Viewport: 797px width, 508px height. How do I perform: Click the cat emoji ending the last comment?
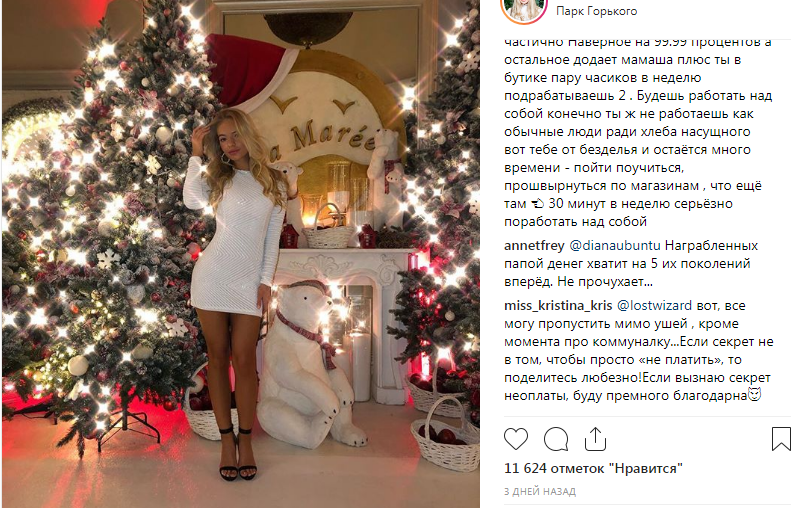pyautogui.click(x=755, y=395)
